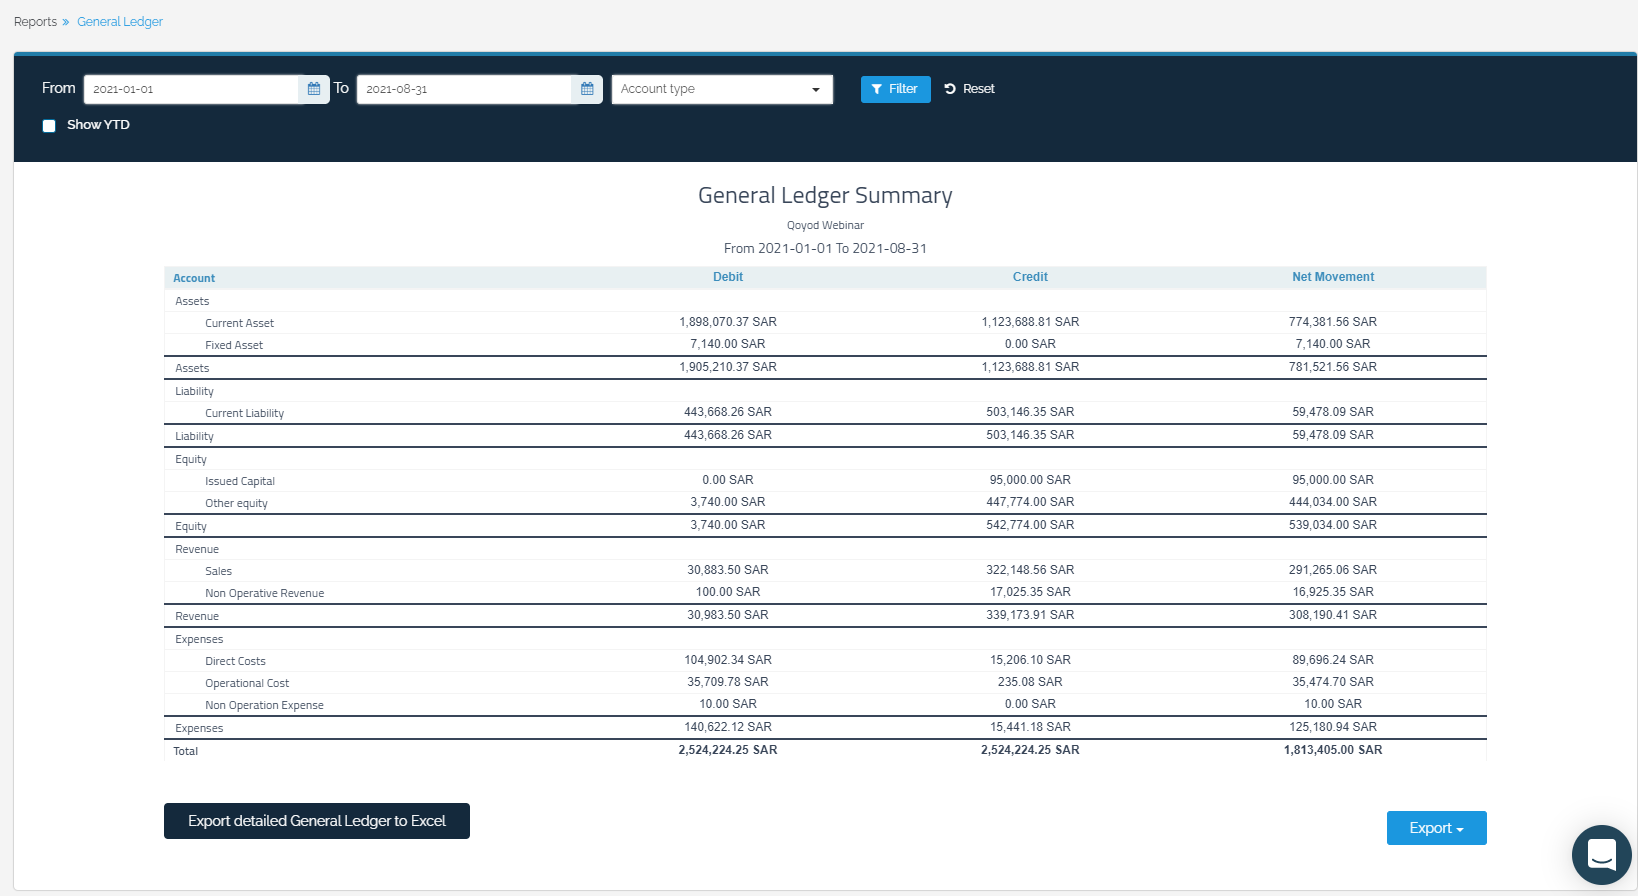This screenshot has width=1638, height=896.
Task: Click the Account column header
Action: (194, 278)
